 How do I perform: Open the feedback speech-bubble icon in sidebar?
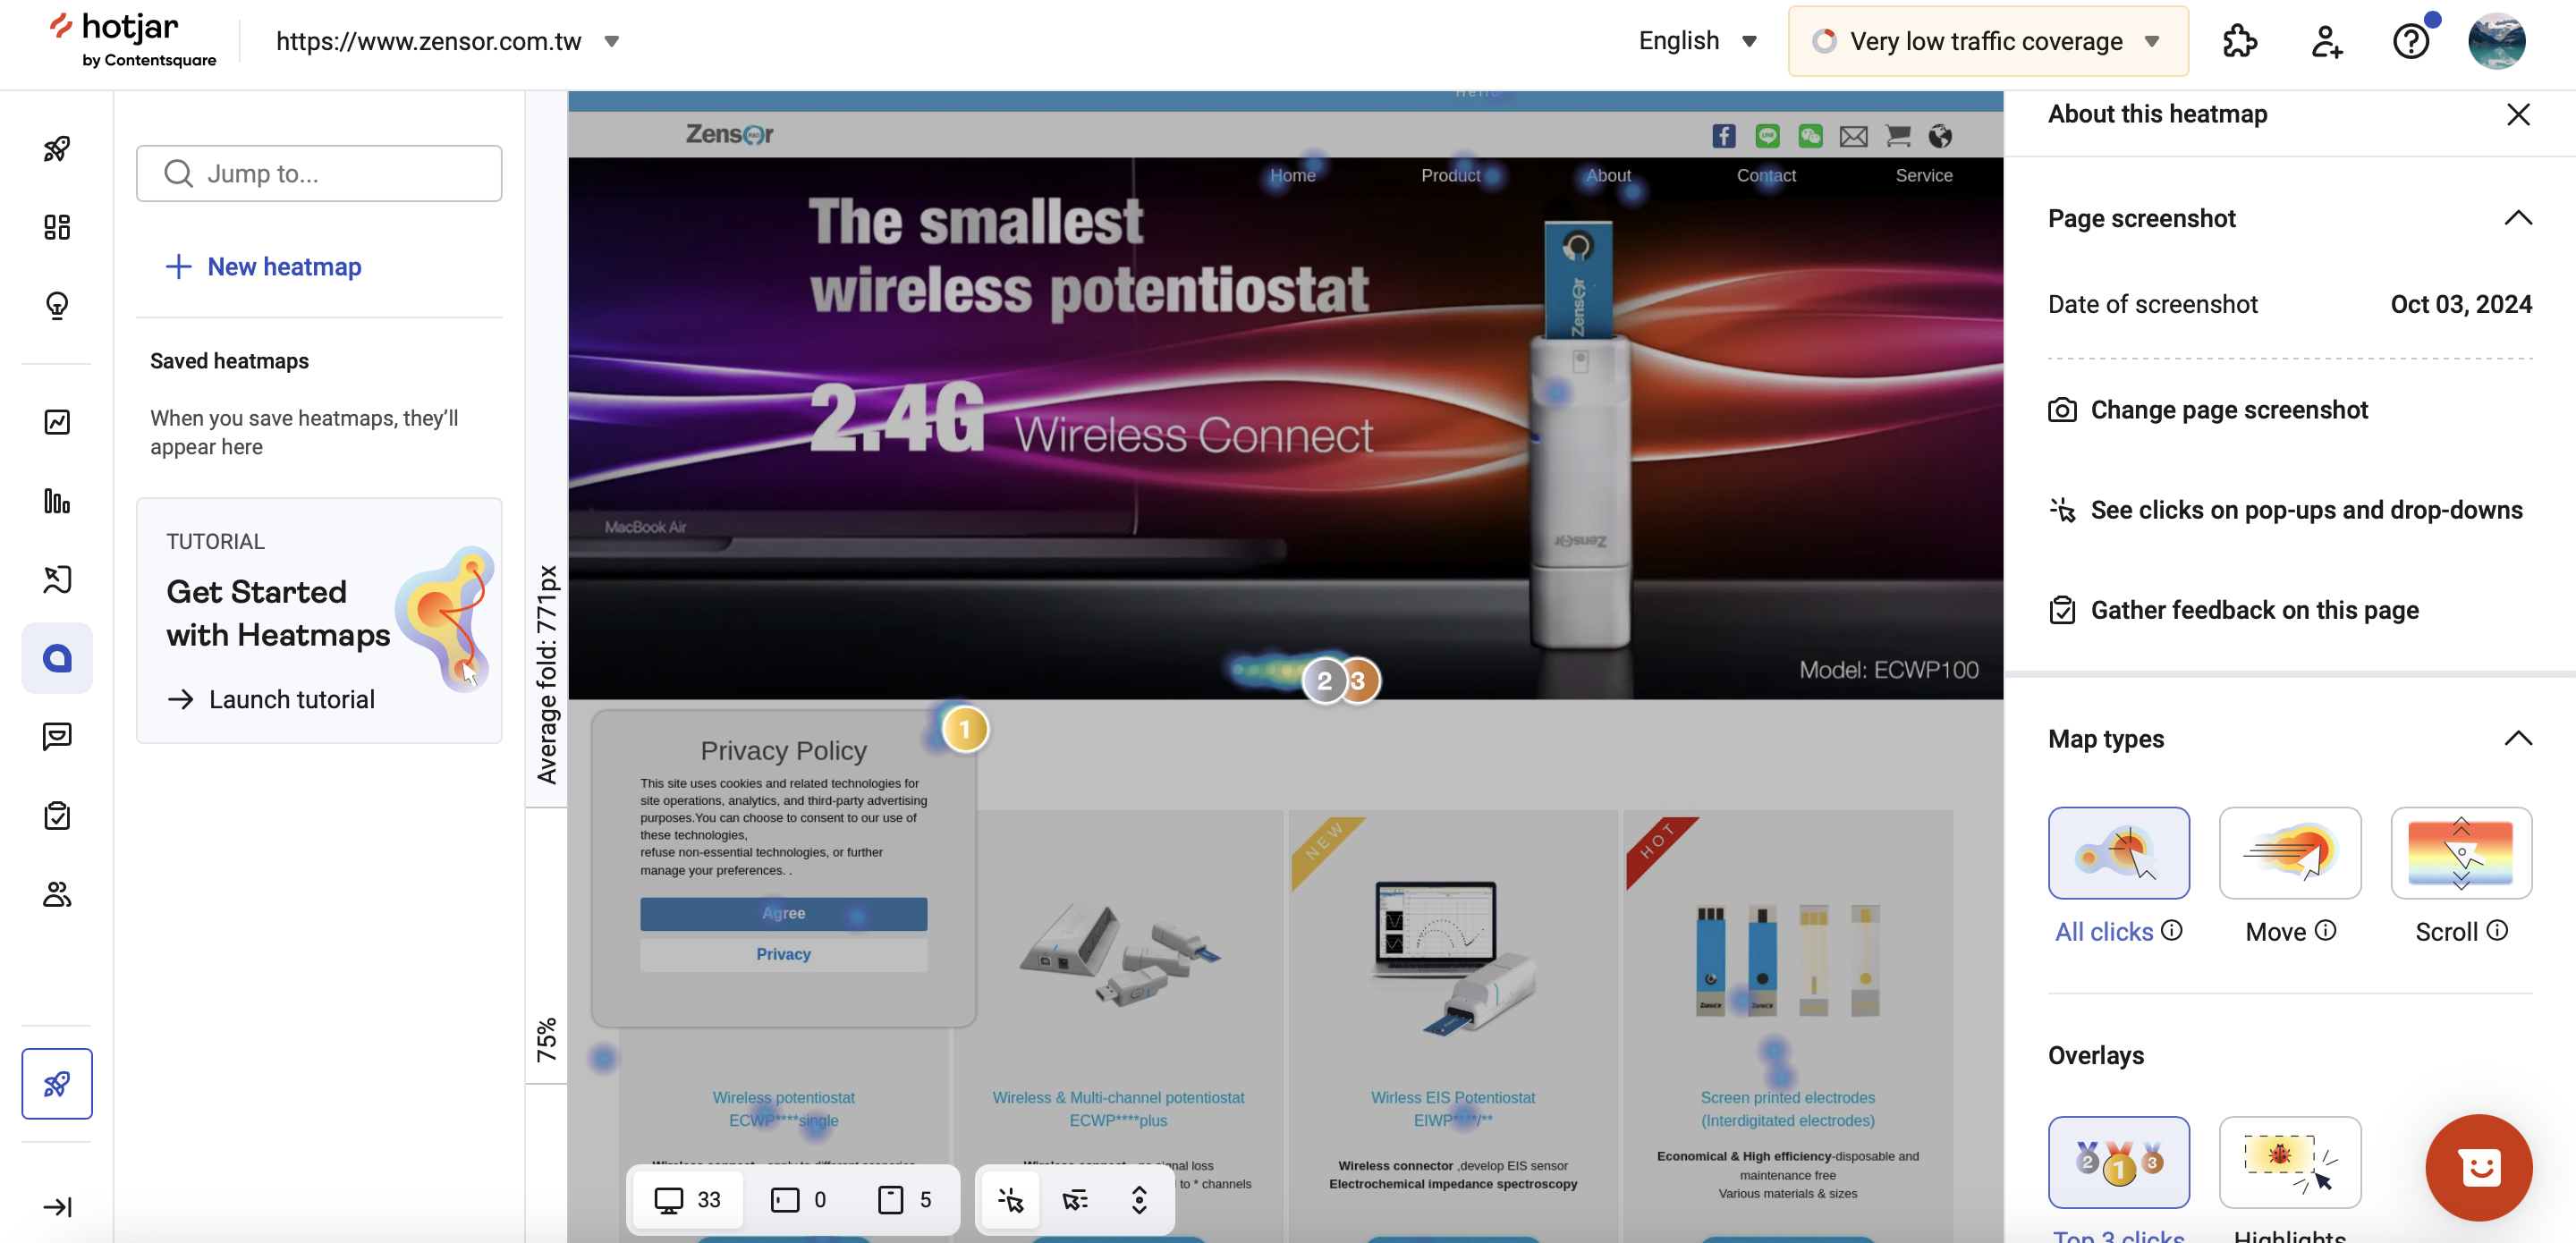pyautogui.click(x=57, y=736)
